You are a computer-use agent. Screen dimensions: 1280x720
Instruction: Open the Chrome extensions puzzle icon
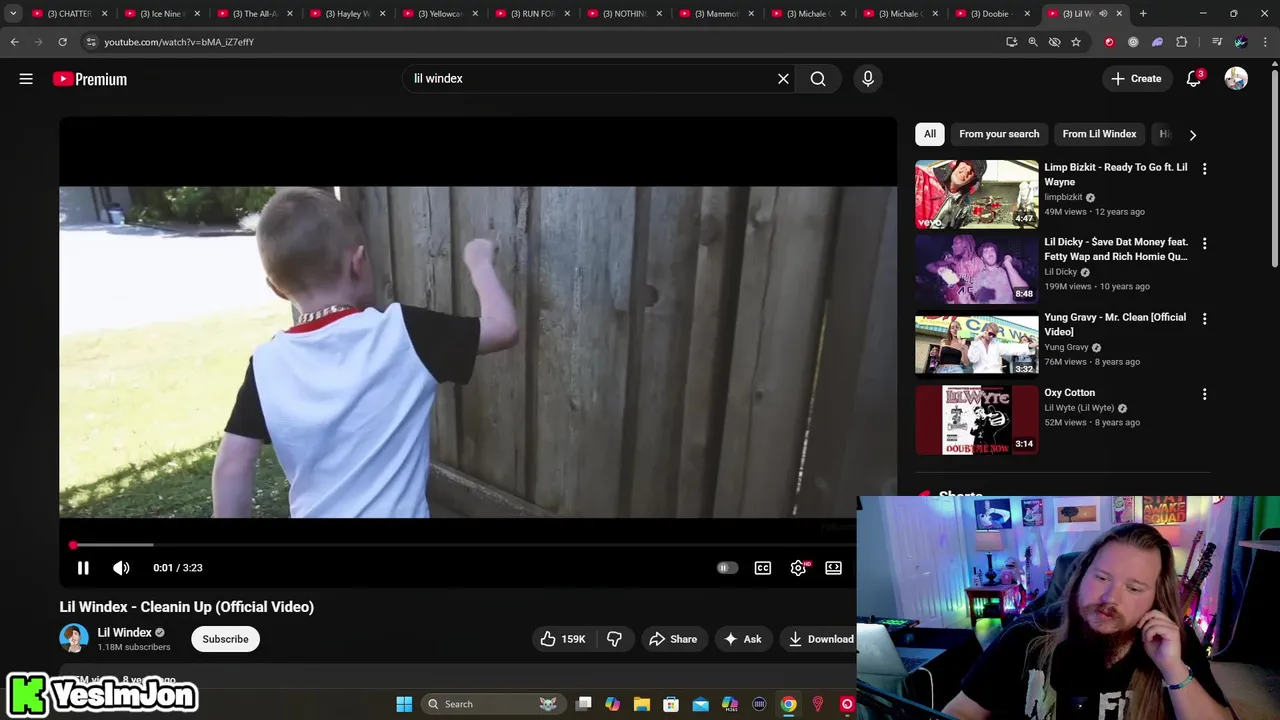tap(1182, 42)
